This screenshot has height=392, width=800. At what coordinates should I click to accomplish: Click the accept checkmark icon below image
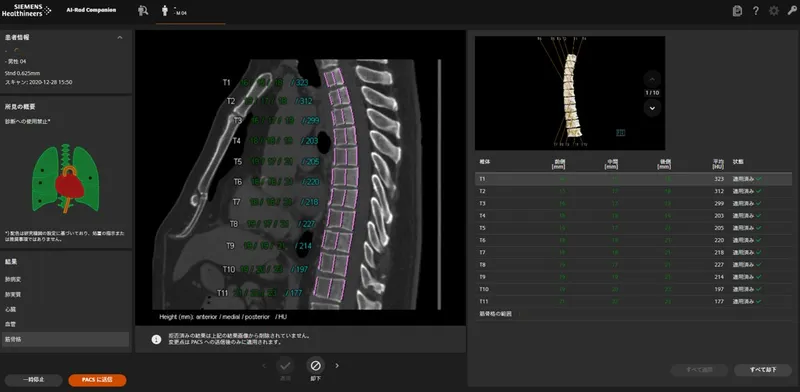285,365
